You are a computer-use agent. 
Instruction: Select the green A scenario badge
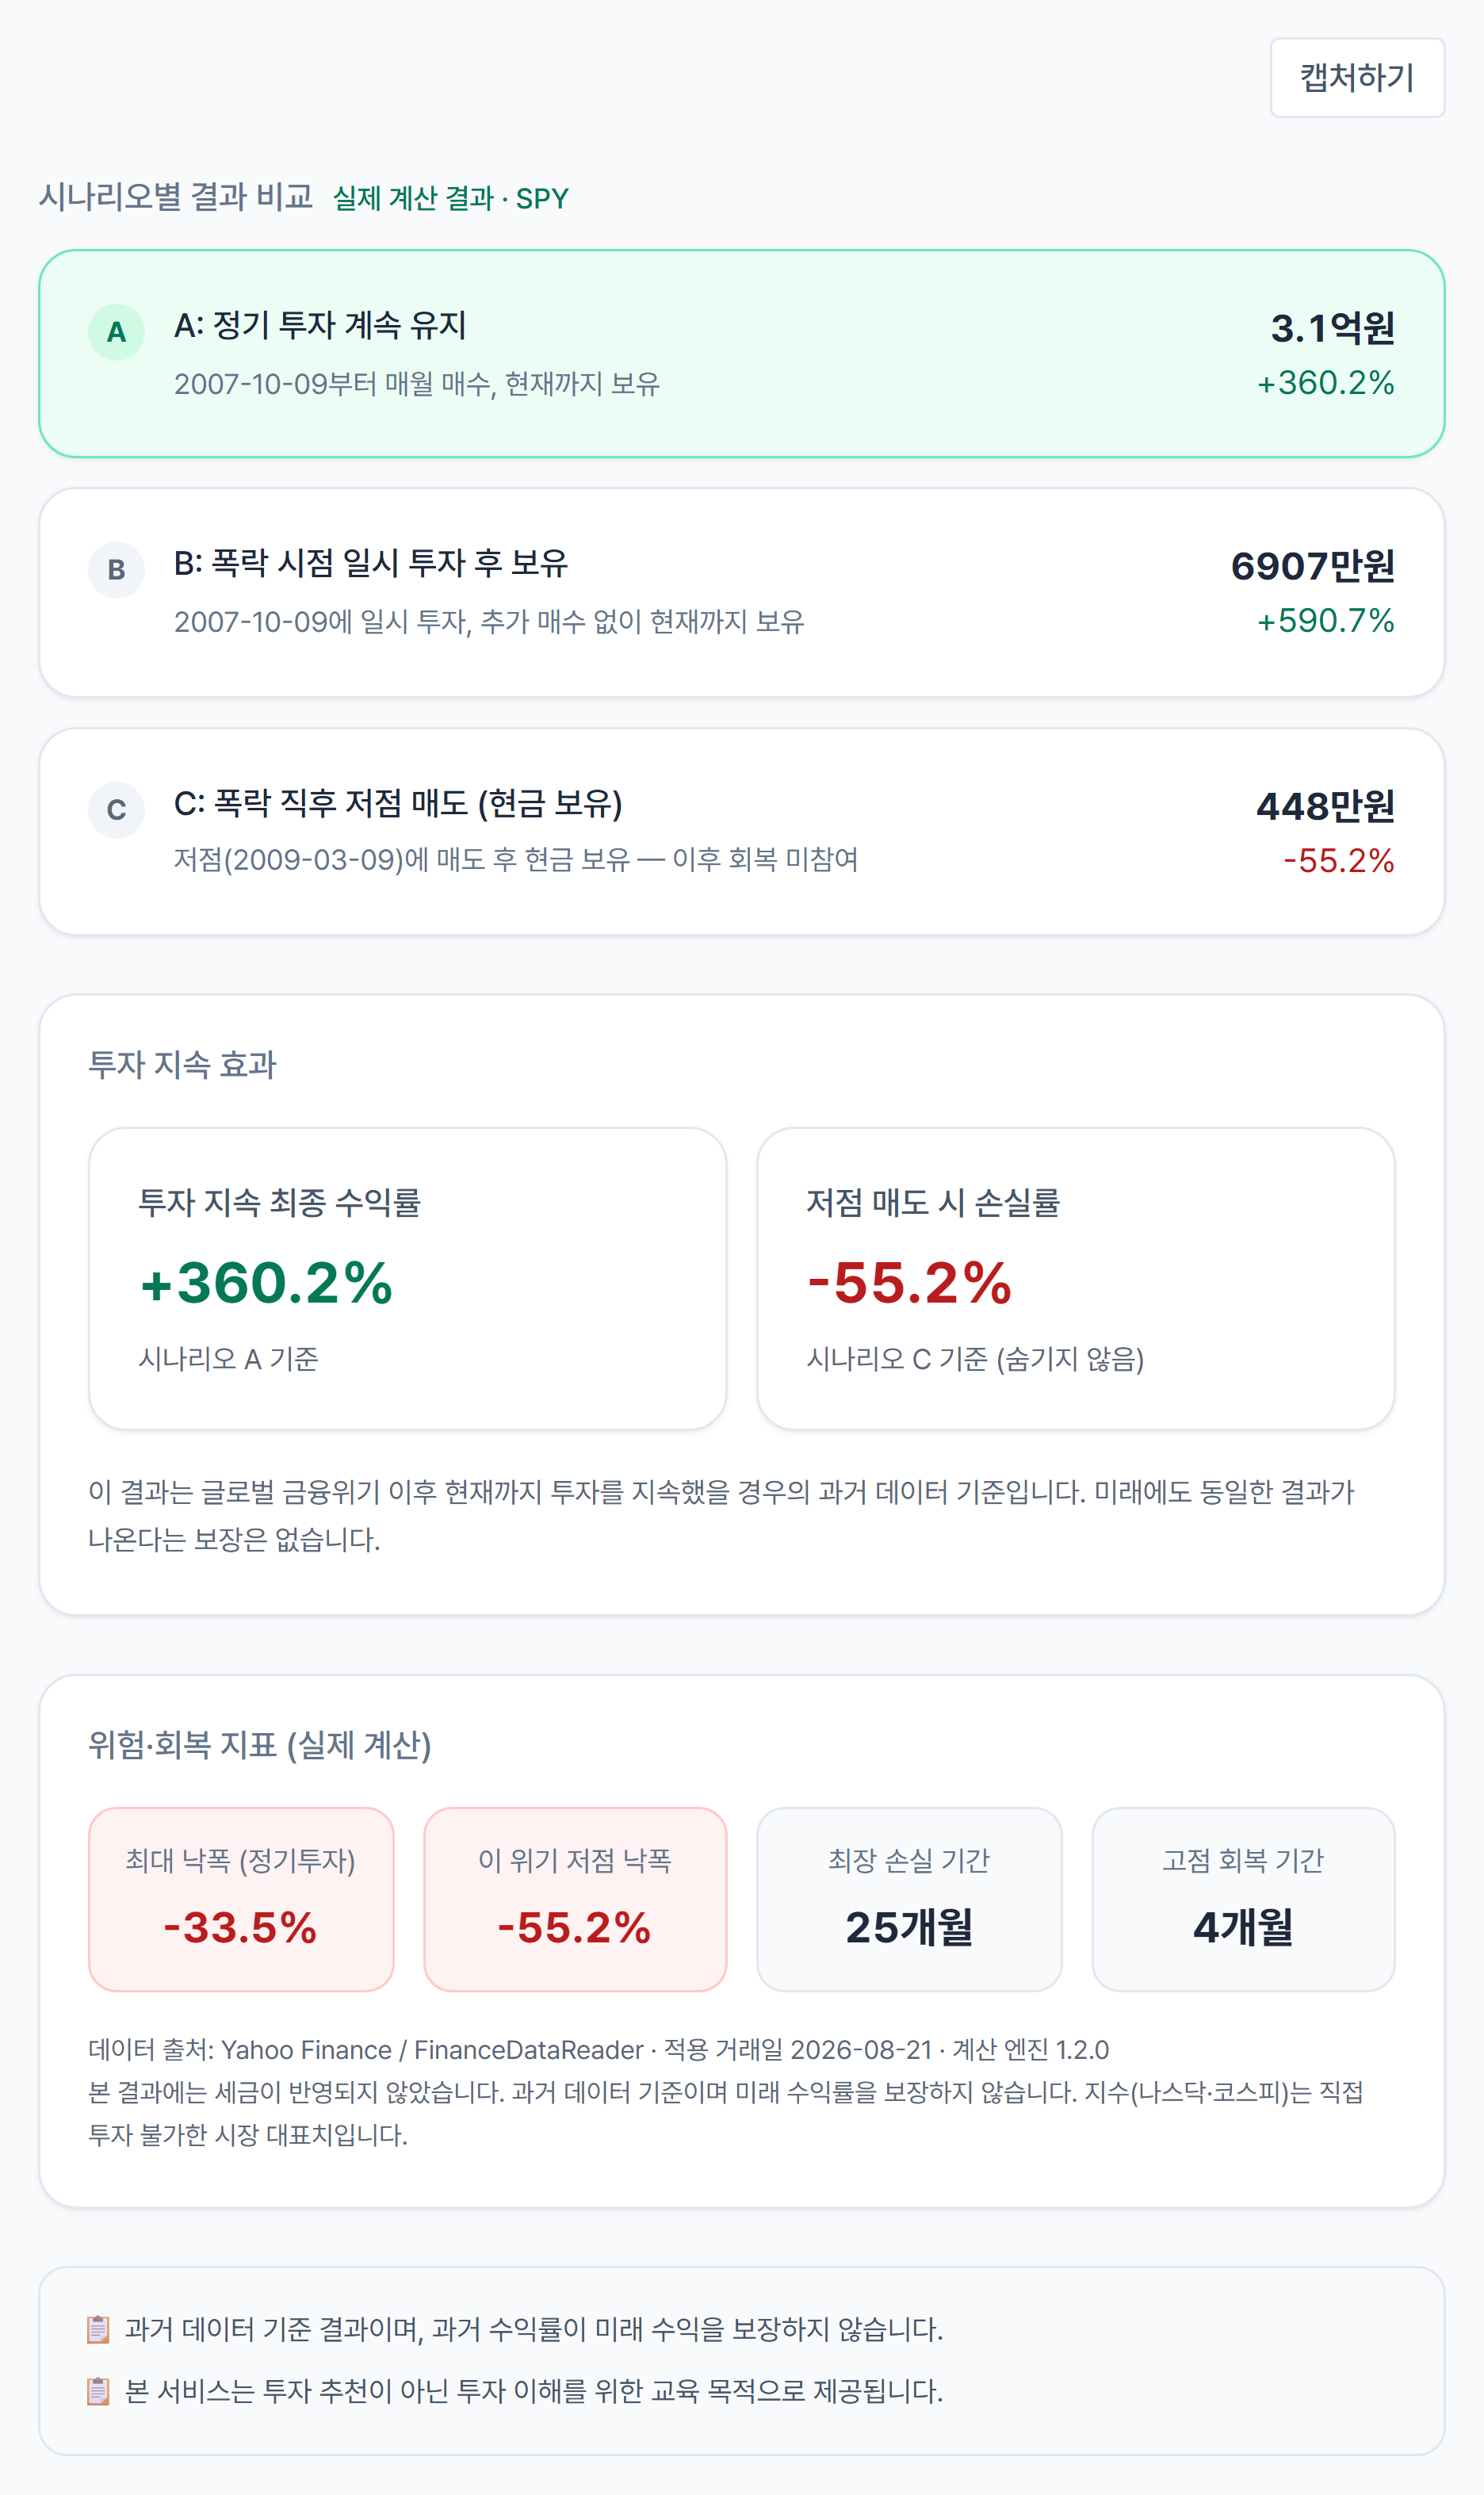click(116, 332)
